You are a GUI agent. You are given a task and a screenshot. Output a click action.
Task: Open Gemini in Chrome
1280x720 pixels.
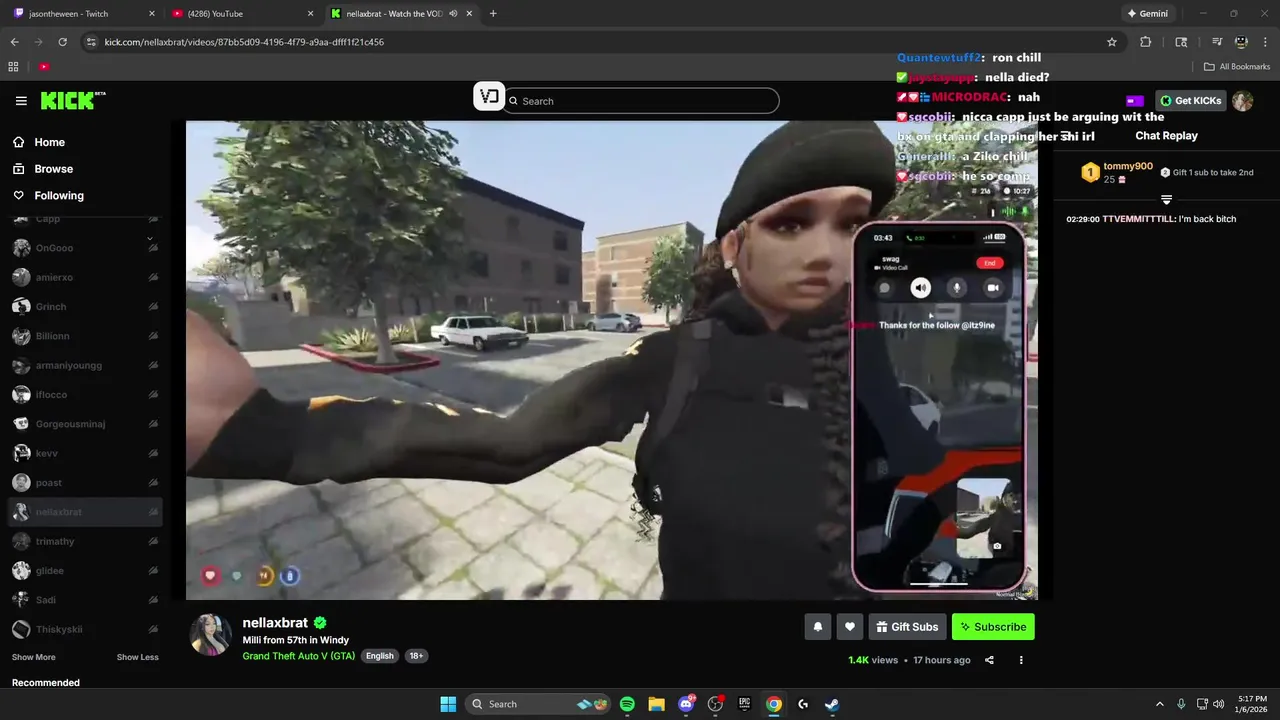pyautogui.click(x=1147, y=14)
